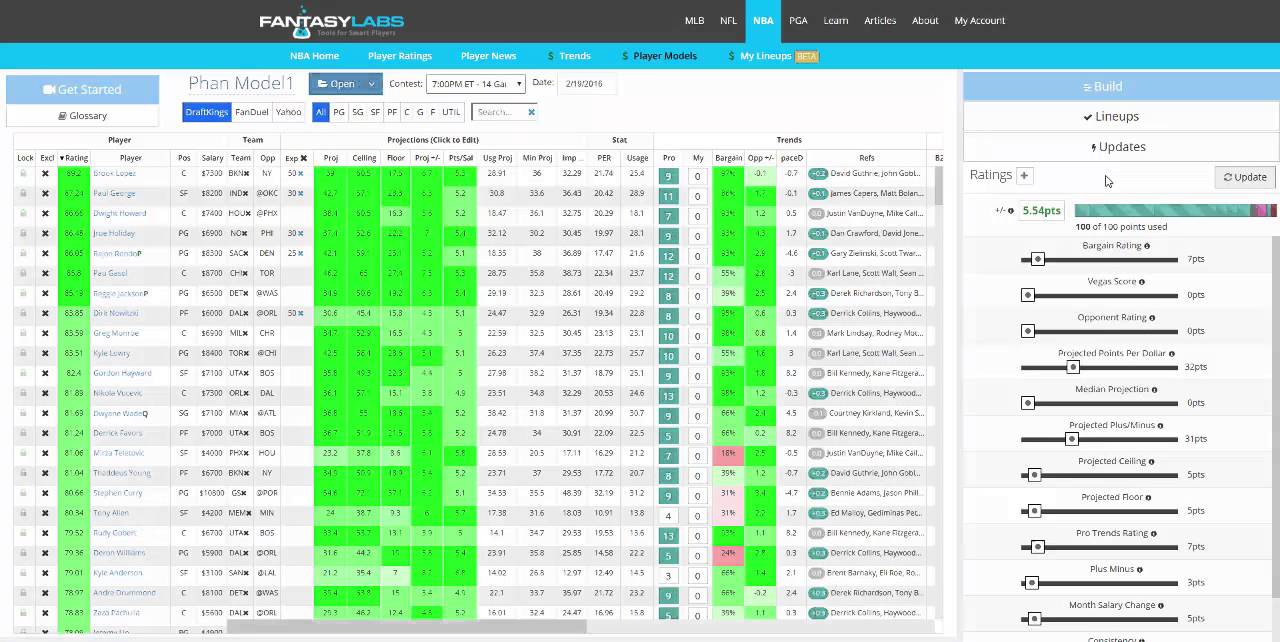Open the My Account link
Screen dimensions: 1280x642
click(x=979, y=21)
